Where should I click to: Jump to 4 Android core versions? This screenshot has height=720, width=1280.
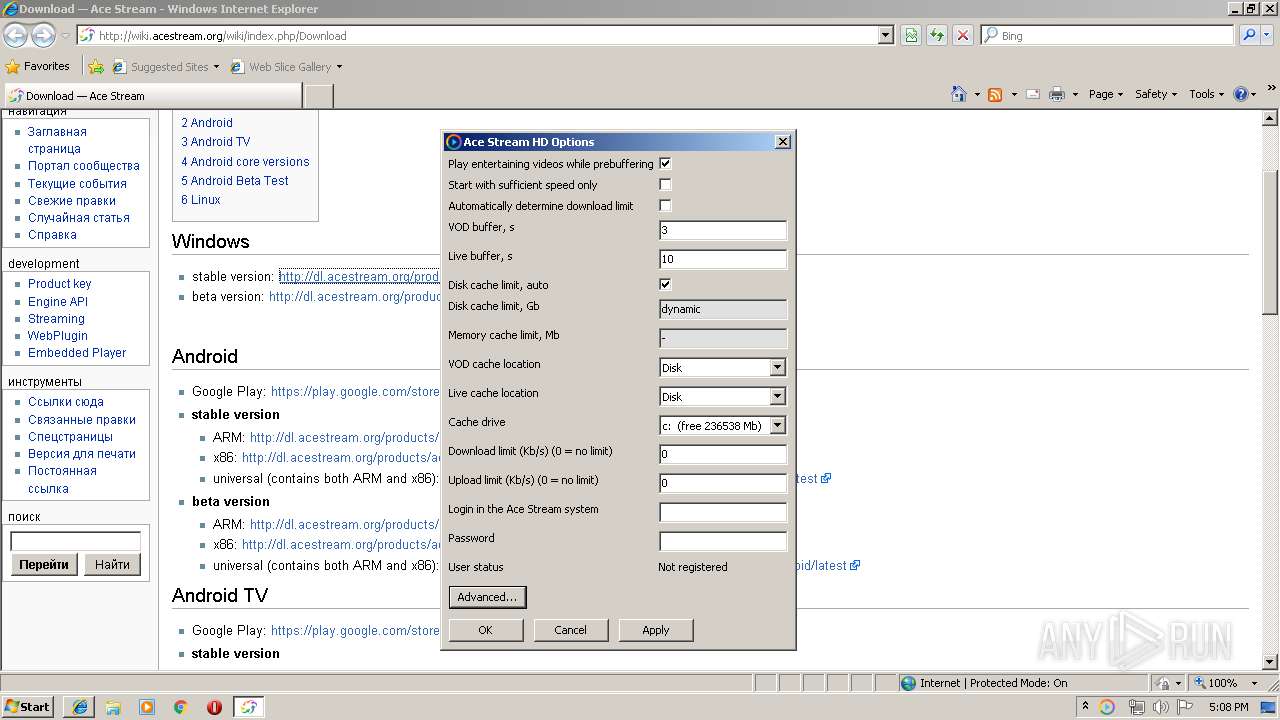[245, 161]
